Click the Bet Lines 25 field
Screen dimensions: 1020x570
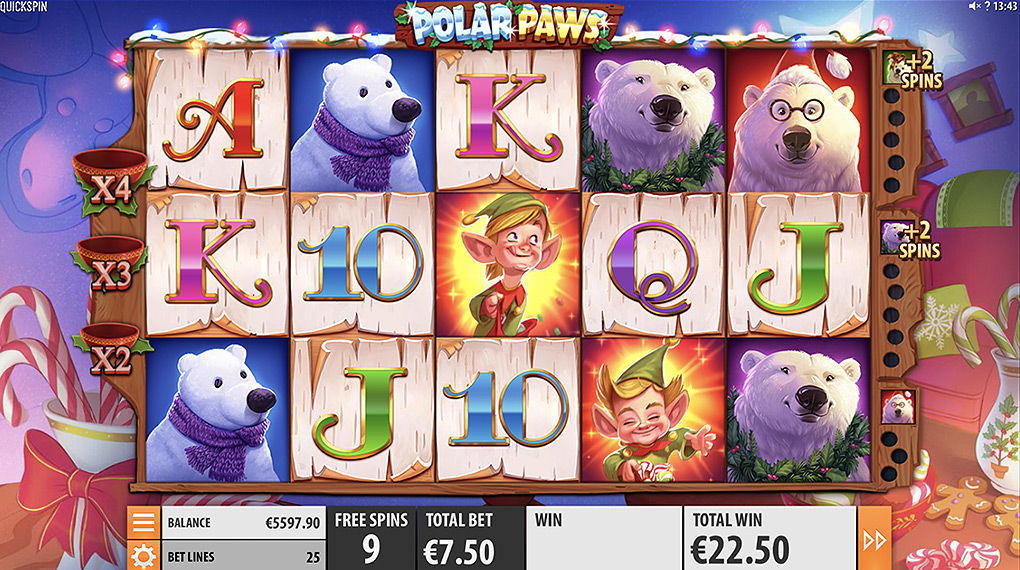point(243,556)
